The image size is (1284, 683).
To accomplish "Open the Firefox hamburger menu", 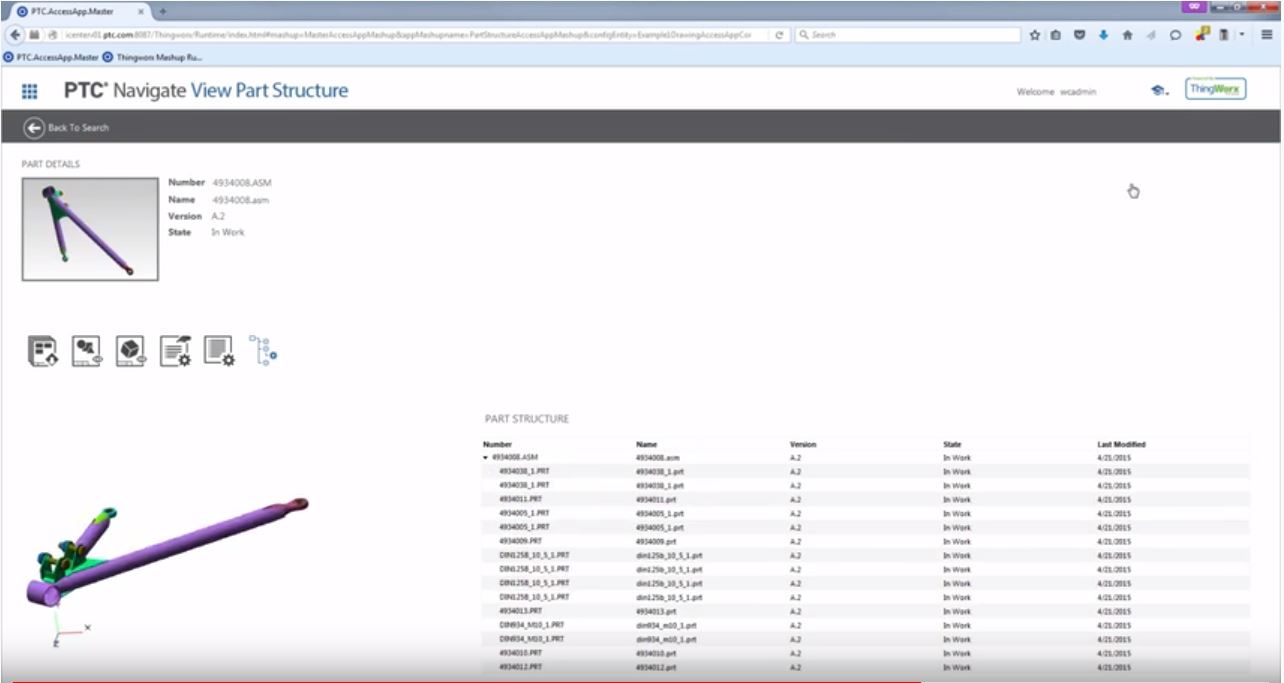I will click(1266, 35).
